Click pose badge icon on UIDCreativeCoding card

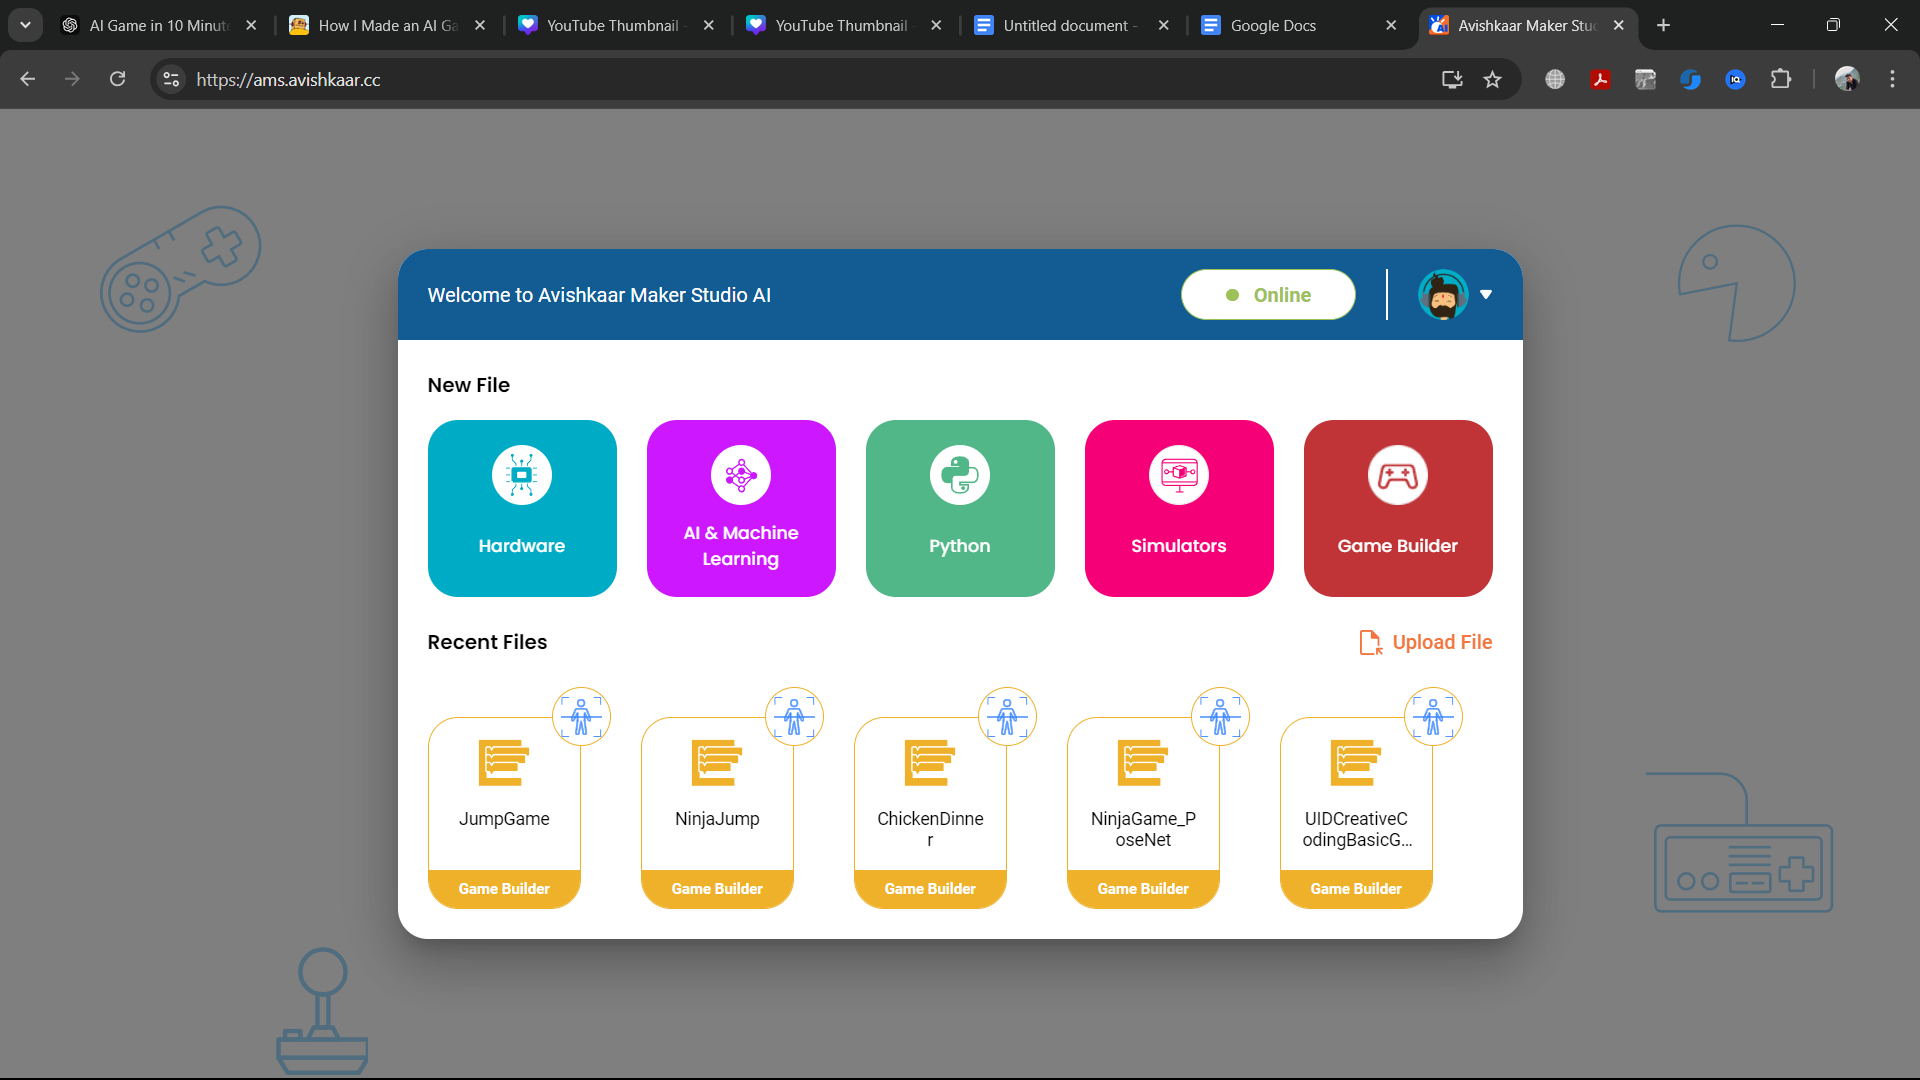click(x=1433, y=717)
